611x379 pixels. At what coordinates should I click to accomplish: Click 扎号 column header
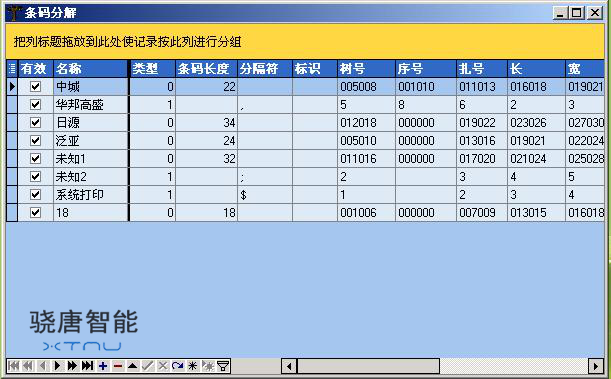click(482, 69)
